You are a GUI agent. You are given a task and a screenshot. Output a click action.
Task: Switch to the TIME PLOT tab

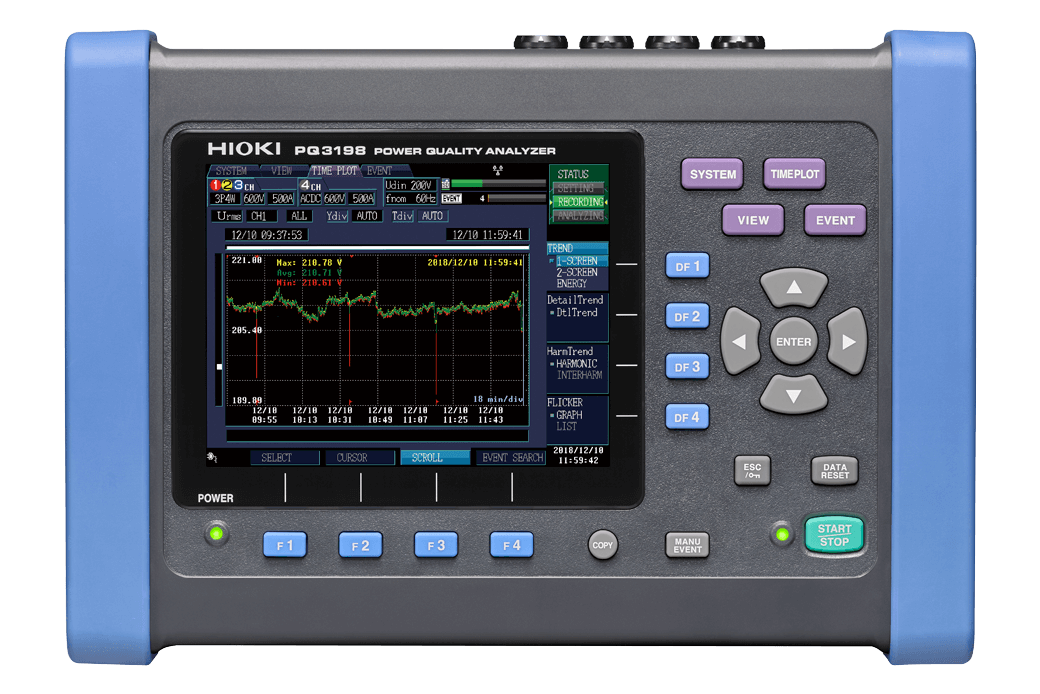tap(337, 171)
